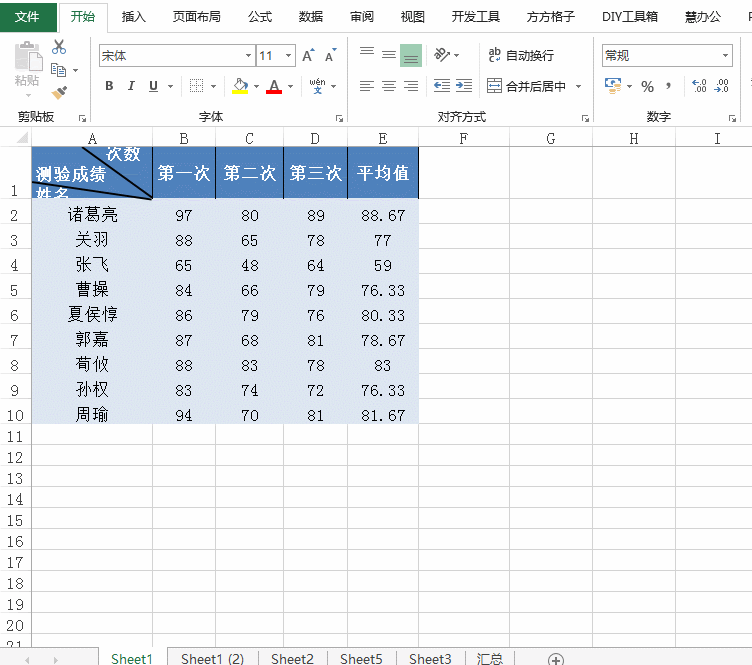This screenshot has height=665, width=752.
Task: Click the accounting number format icon
Action: click(613, 86)
